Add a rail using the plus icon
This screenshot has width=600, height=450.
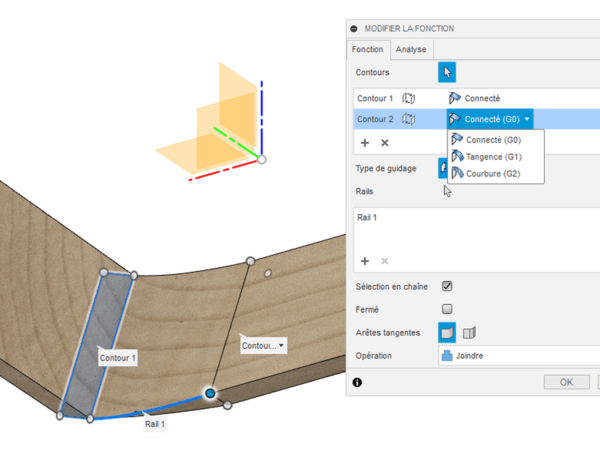click(x=365, y=261)
